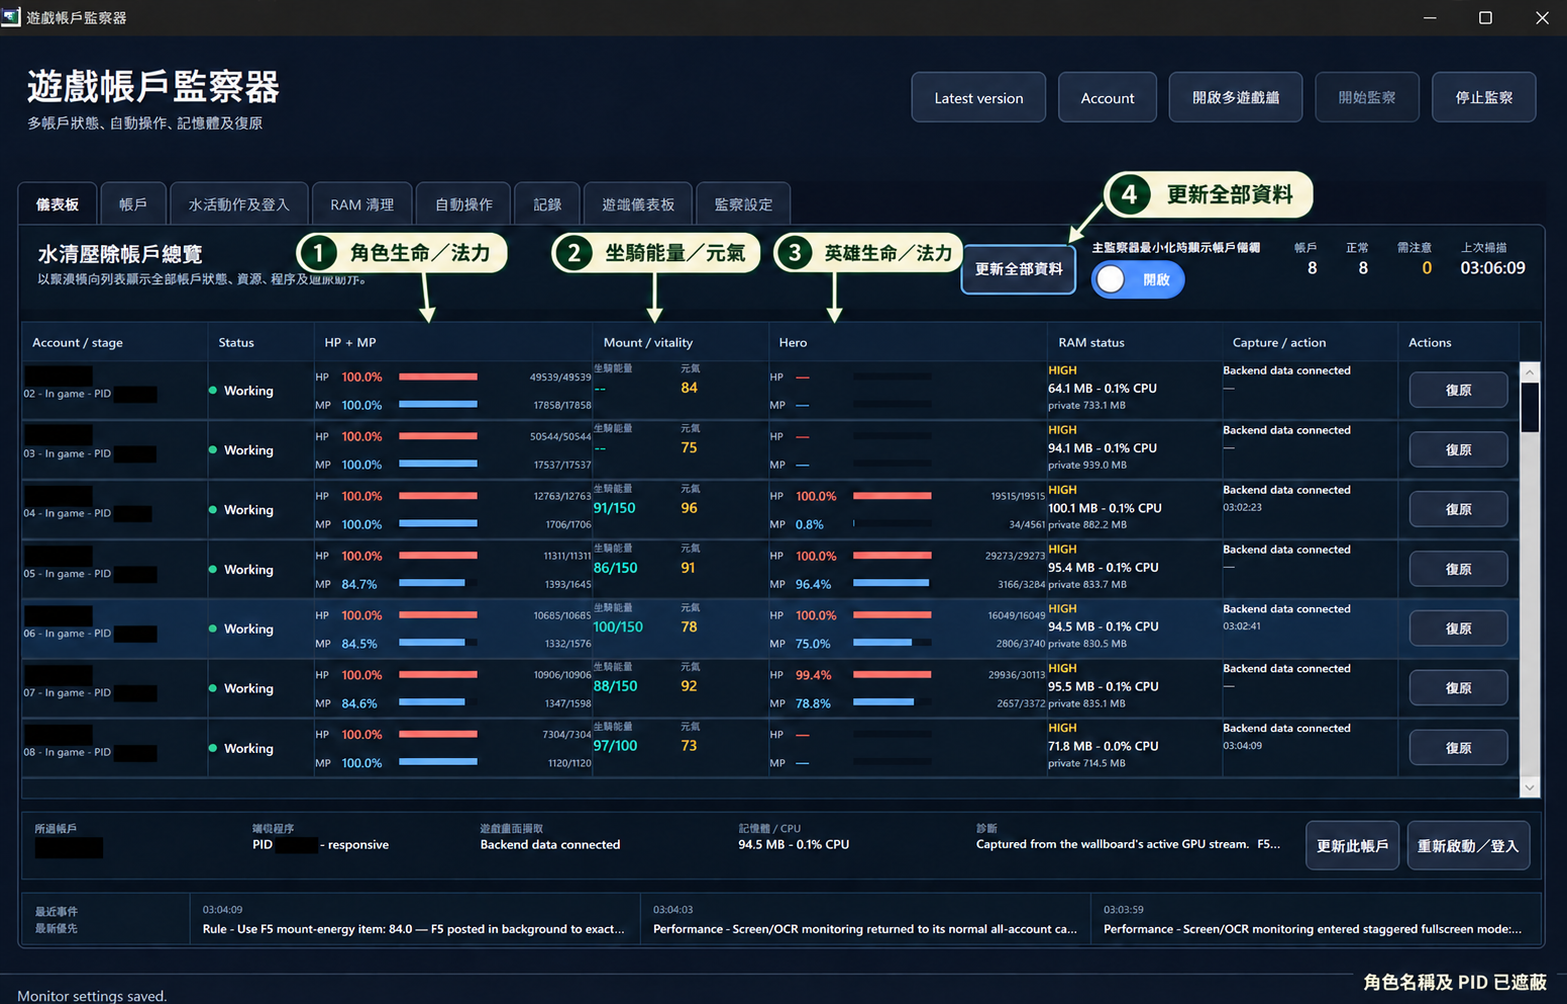Click the green status dot for account 06
The width and height of the screenshot is (1567, 1004).
pos(213,629)
